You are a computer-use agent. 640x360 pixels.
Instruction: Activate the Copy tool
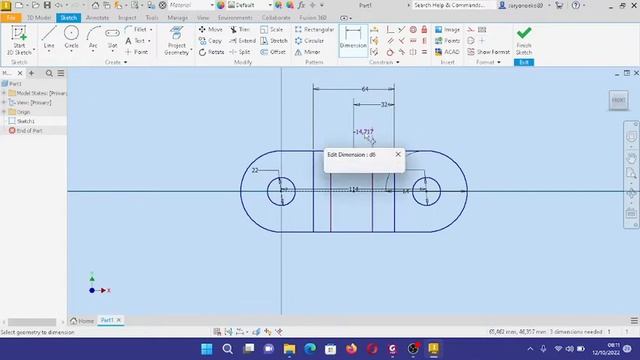[x=210, y=41]
